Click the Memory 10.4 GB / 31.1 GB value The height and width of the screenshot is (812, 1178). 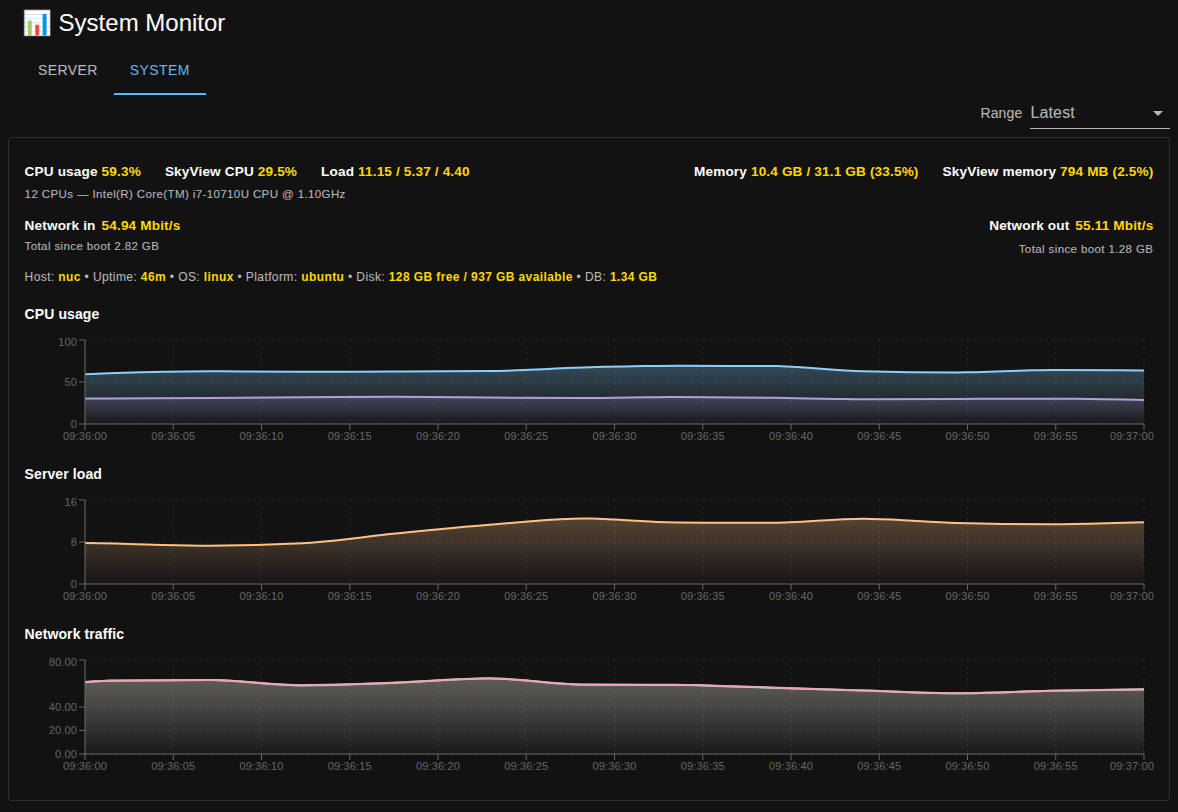(834, 172)
